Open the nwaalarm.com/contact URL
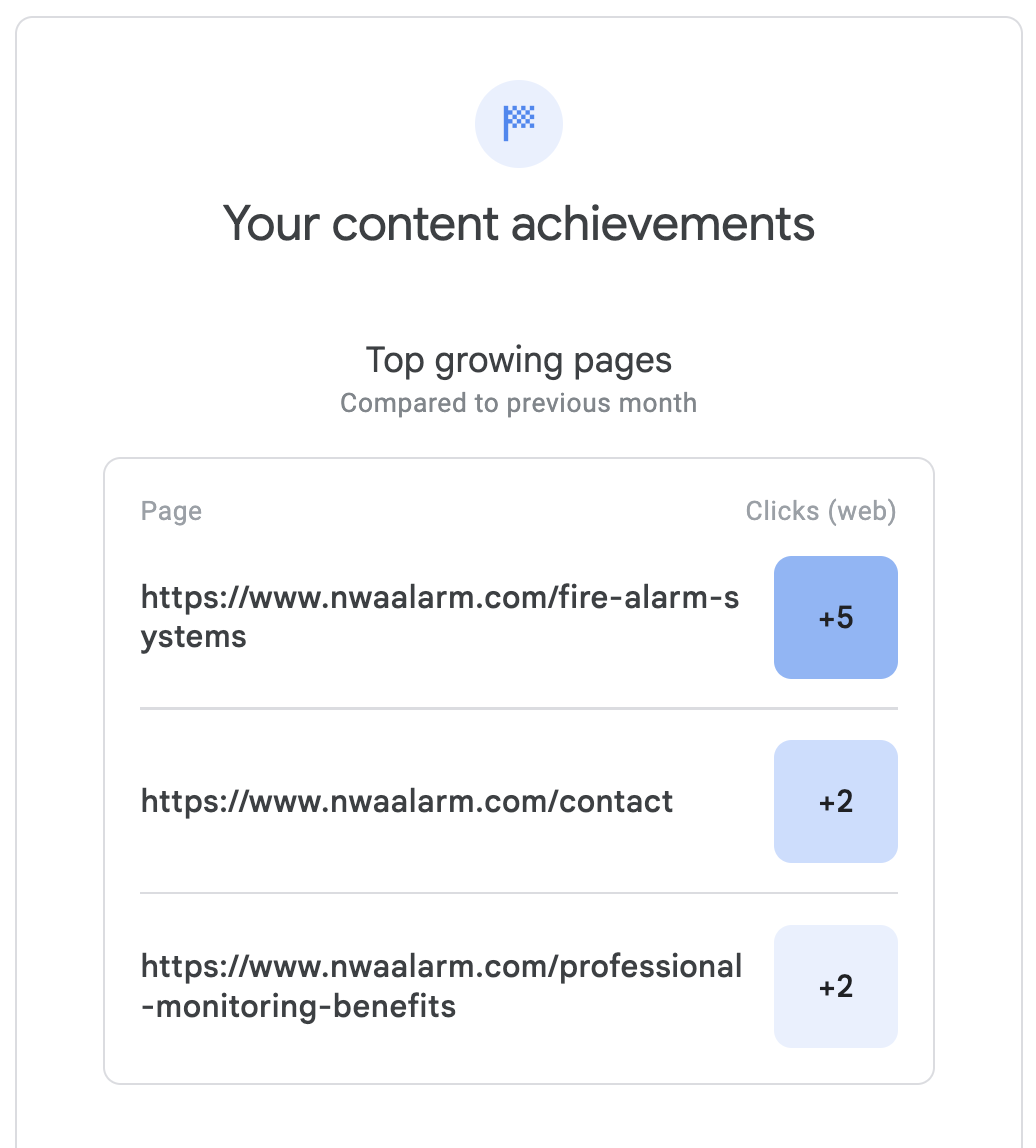The image size is (1036, 1148). [x=407, y=801]
